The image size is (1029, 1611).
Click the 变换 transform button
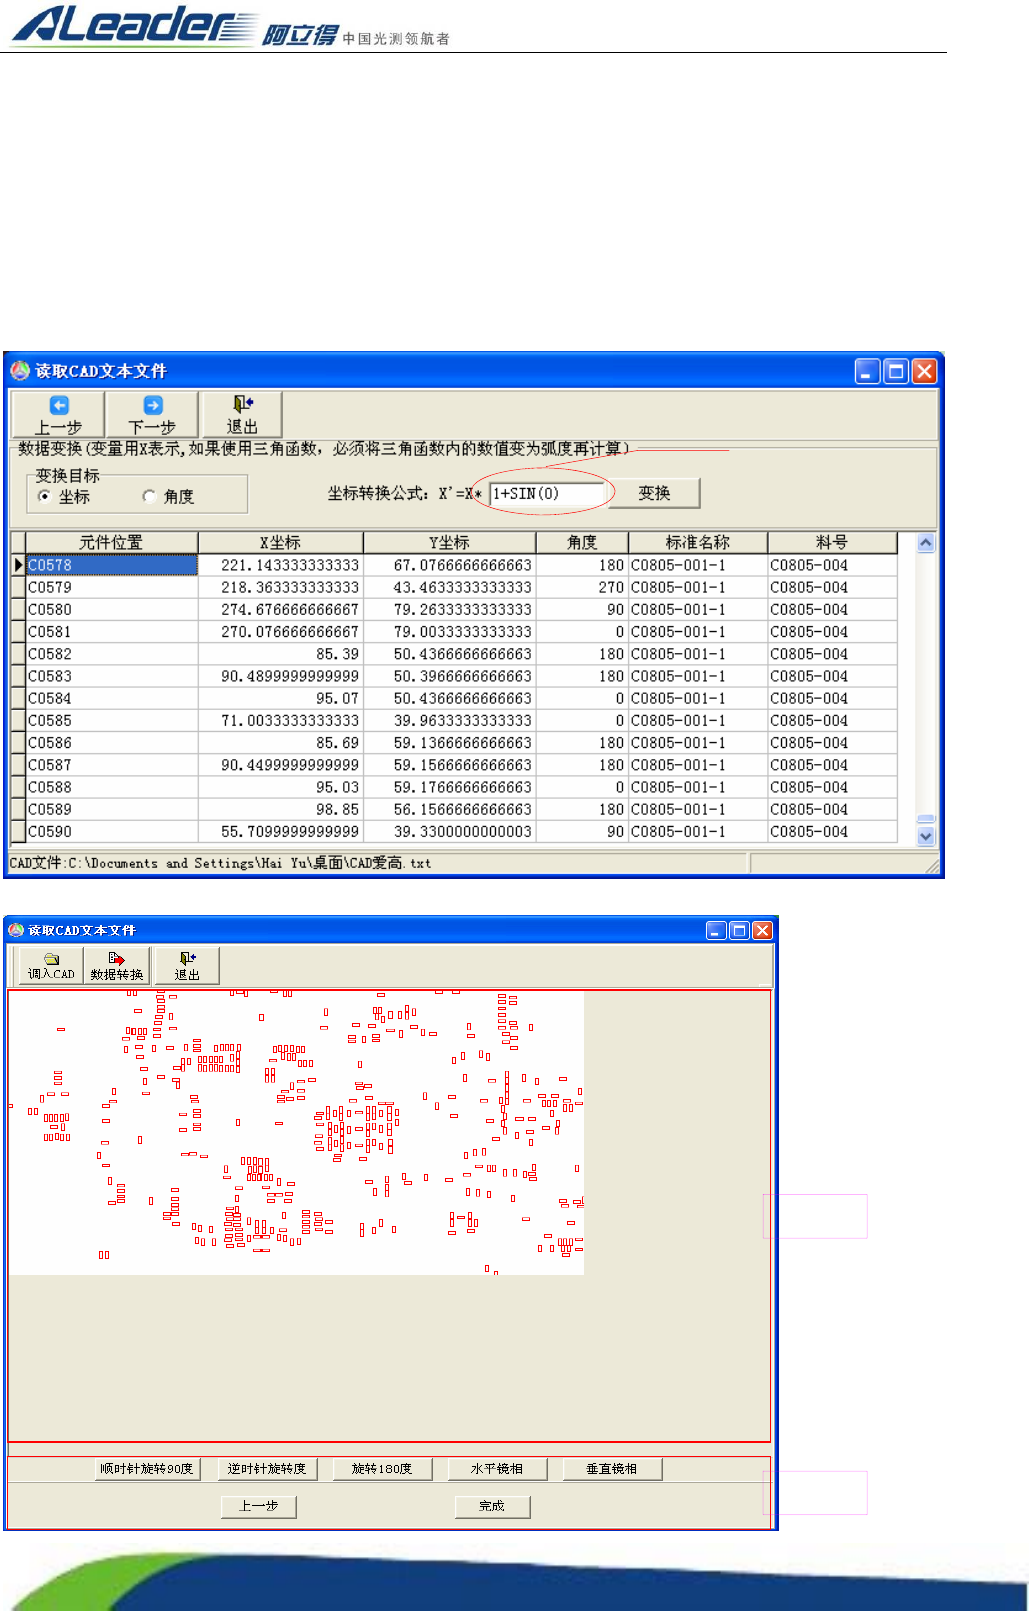tap(654, 493)
